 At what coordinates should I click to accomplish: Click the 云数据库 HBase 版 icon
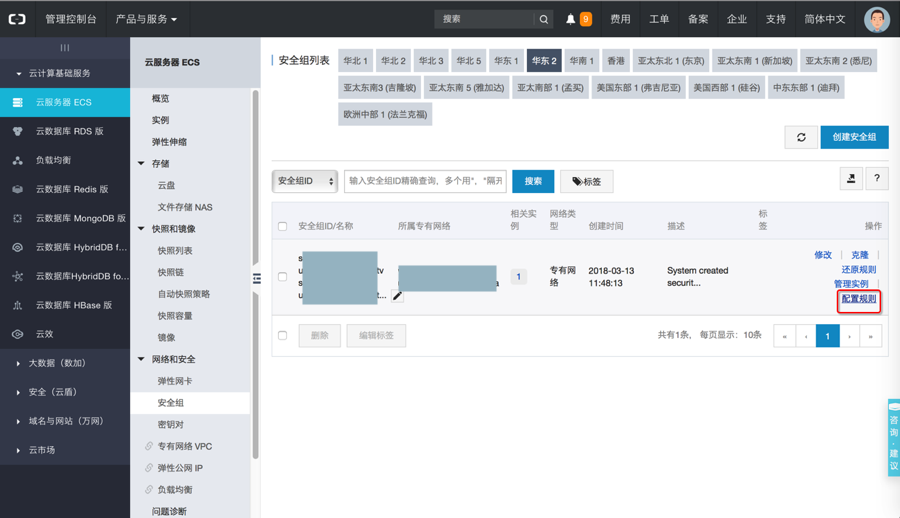click(18, 305)
